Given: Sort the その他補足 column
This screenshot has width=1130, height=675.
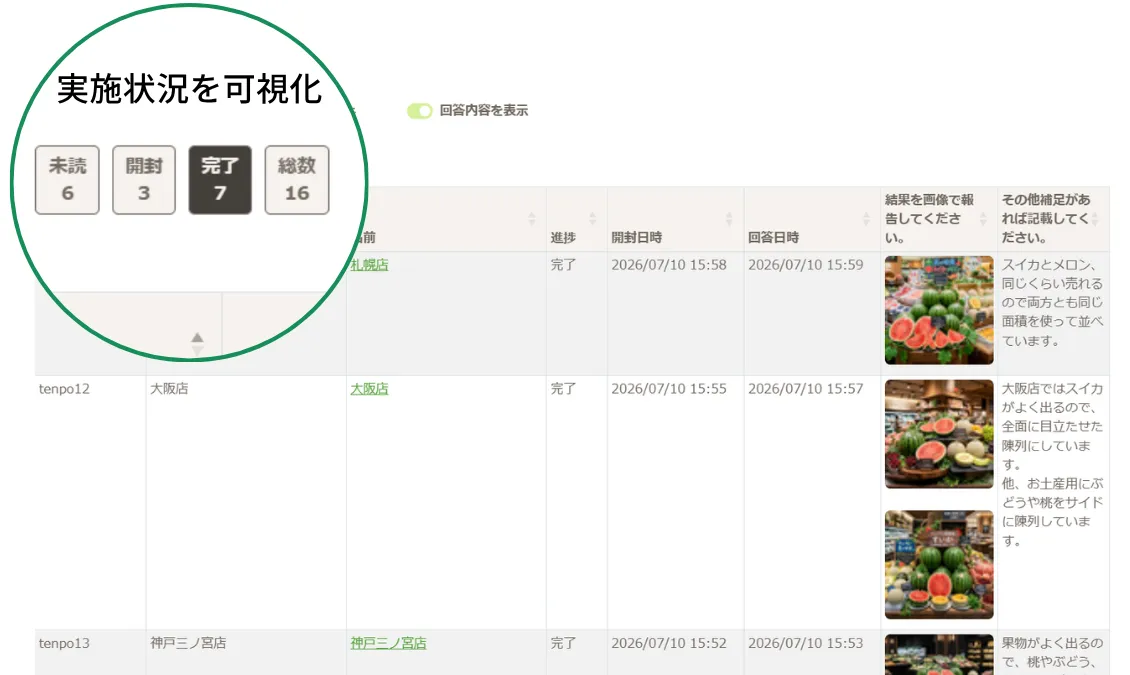Looking at the screenshot, I should point(1095,219).
